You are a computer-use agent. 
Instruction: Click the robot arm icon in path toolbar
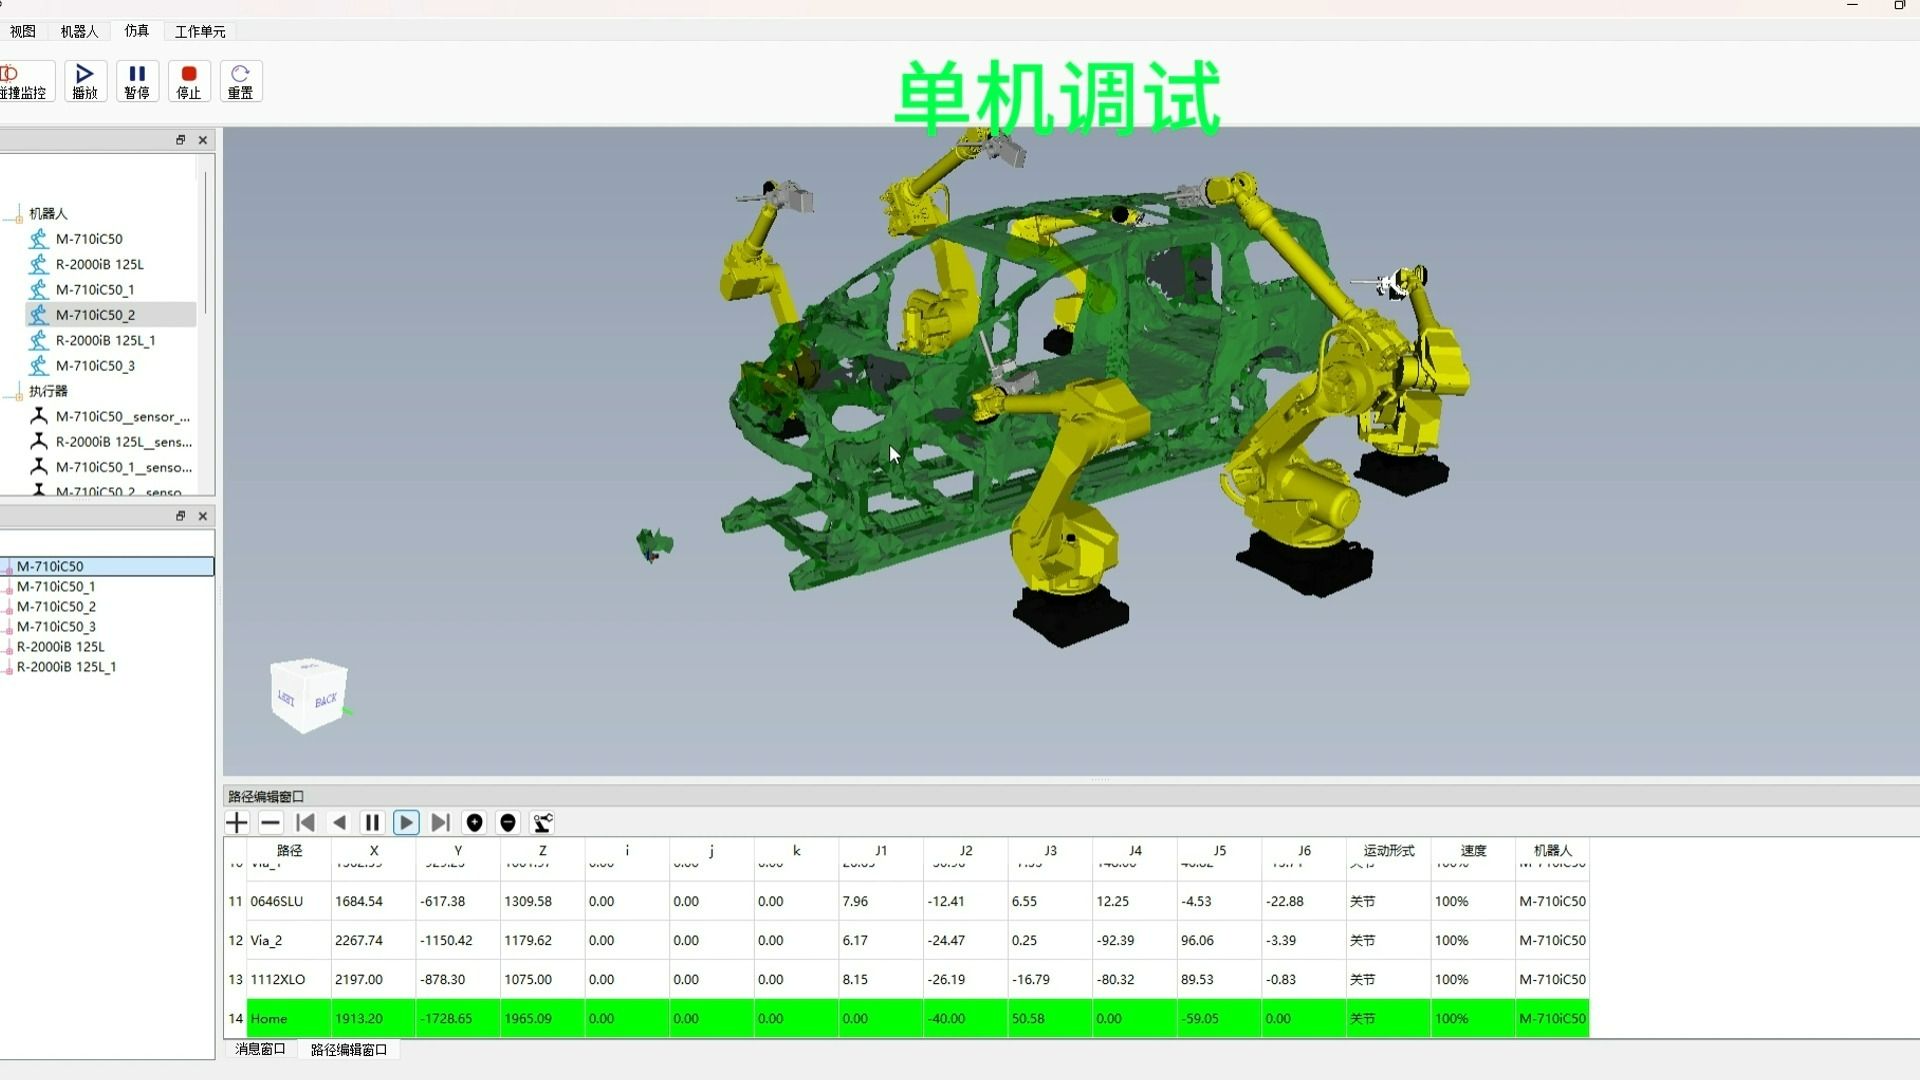pos(542,823)
